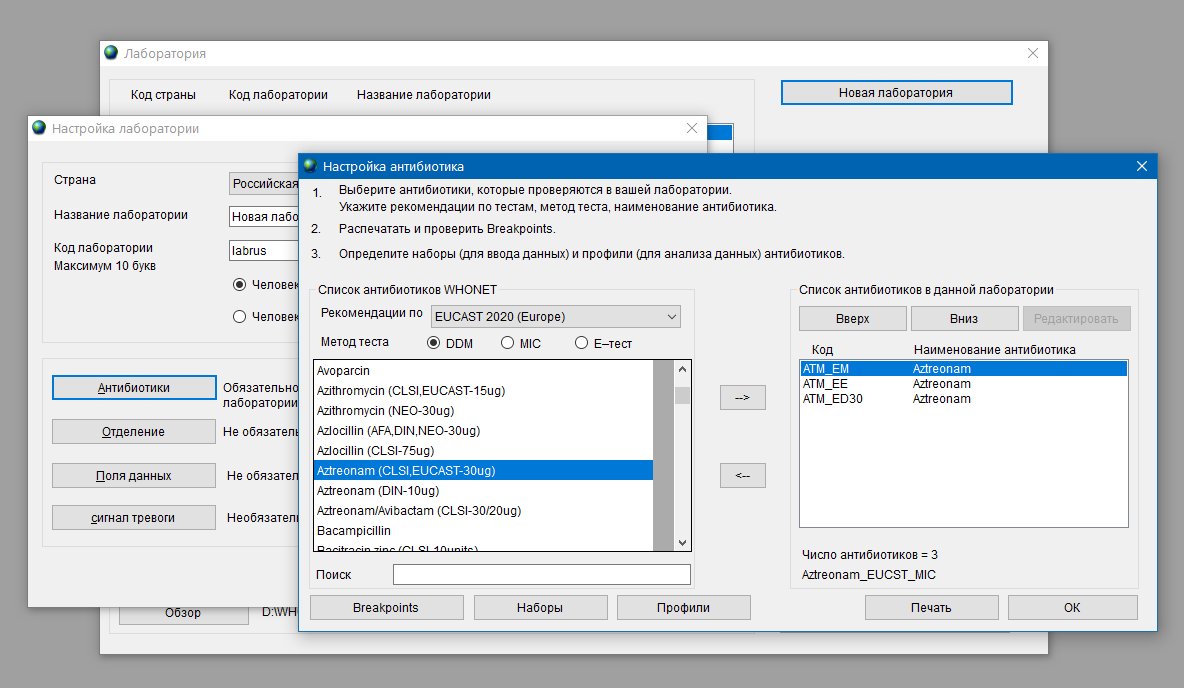Viewport: 1184px width, 688px height.
Task: Click the add arrow button (-->)
Action: tap(742, 397)
